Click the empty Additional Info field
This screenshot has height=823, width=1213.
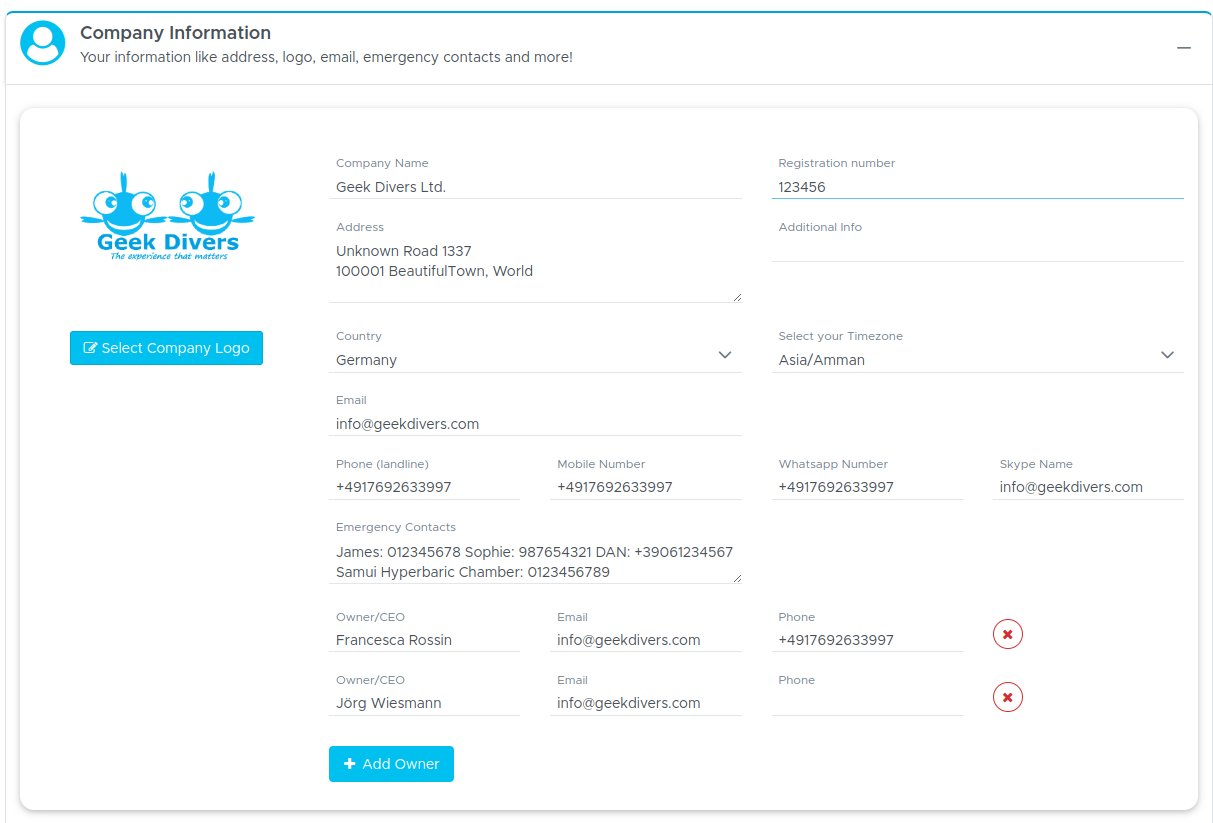[978, 250]
